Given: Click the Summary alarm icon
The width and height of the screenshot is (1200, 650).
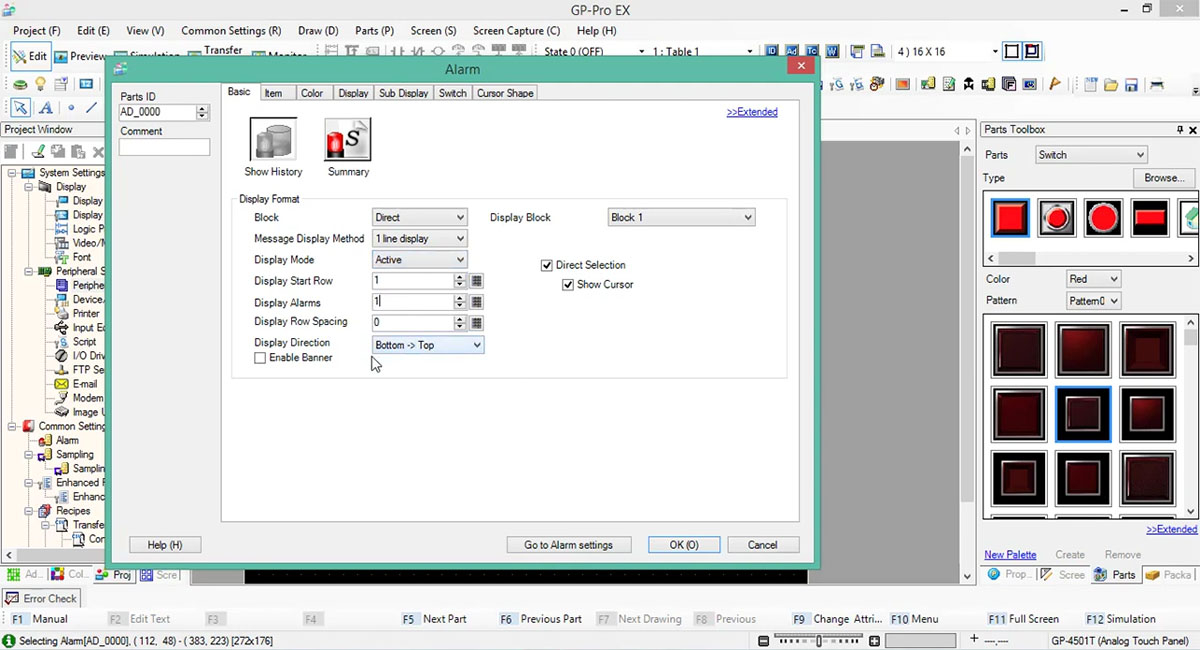Looking at the screenshot, I should tap(348, 139).
